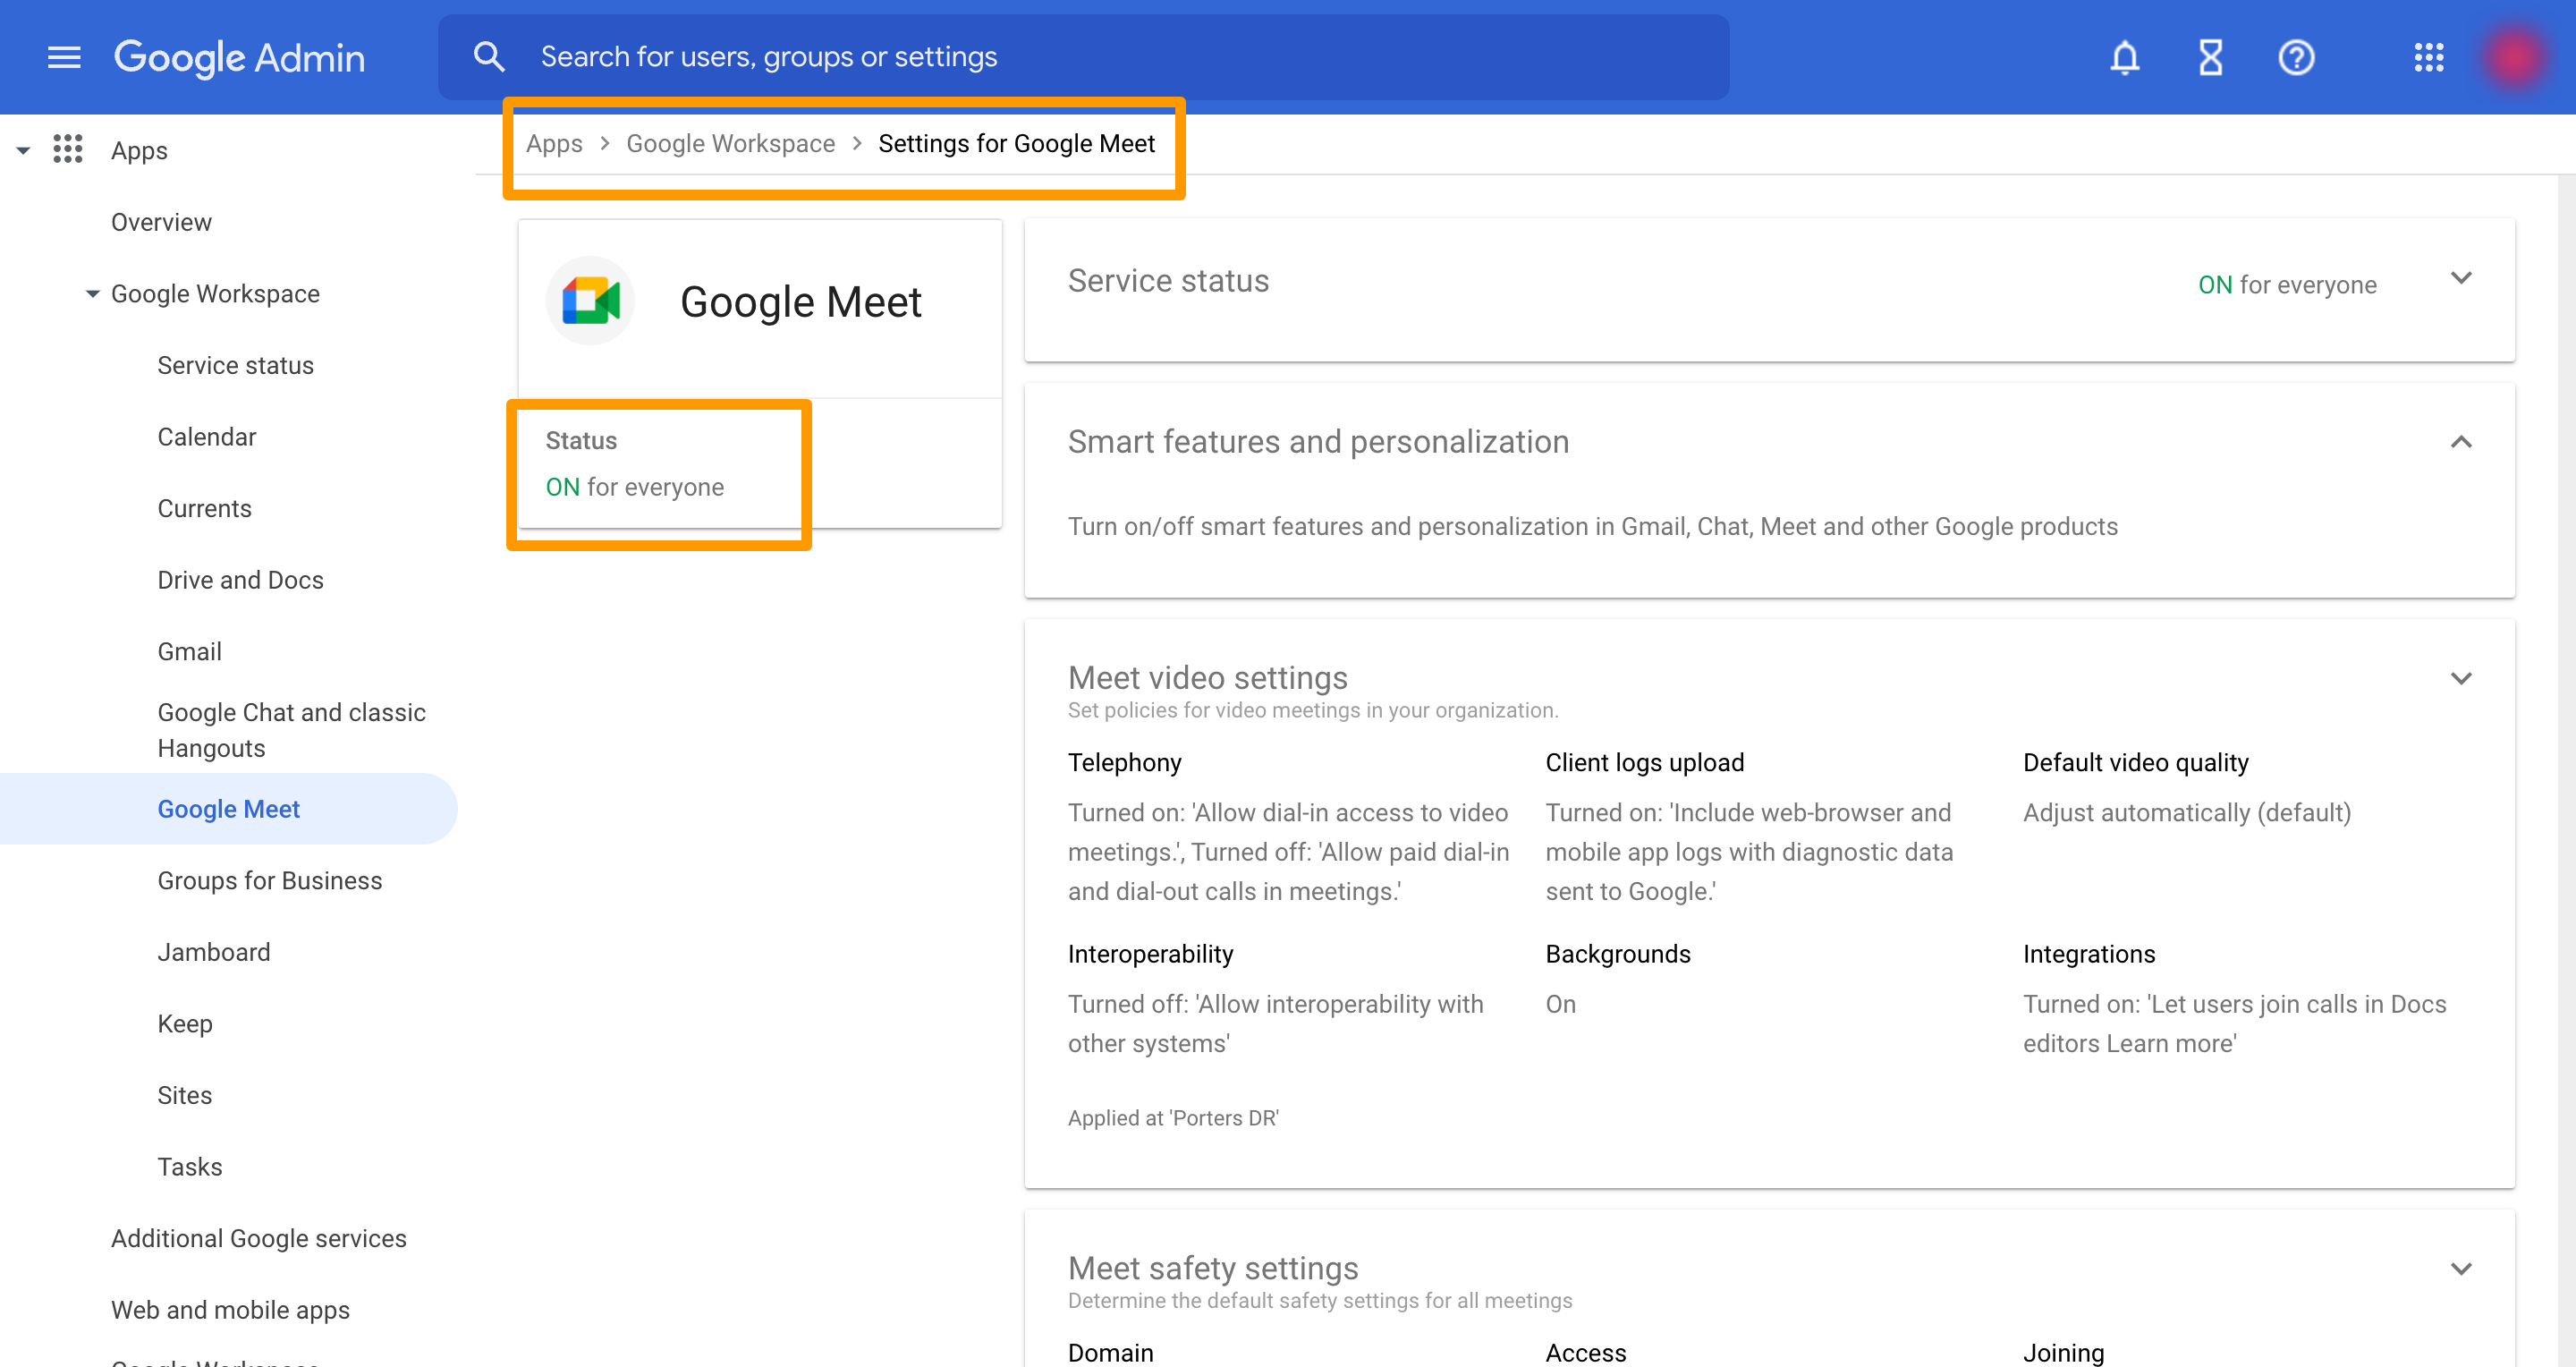
Task: Open the Google apps grid launcher
Action: (x=2428, y=57)
